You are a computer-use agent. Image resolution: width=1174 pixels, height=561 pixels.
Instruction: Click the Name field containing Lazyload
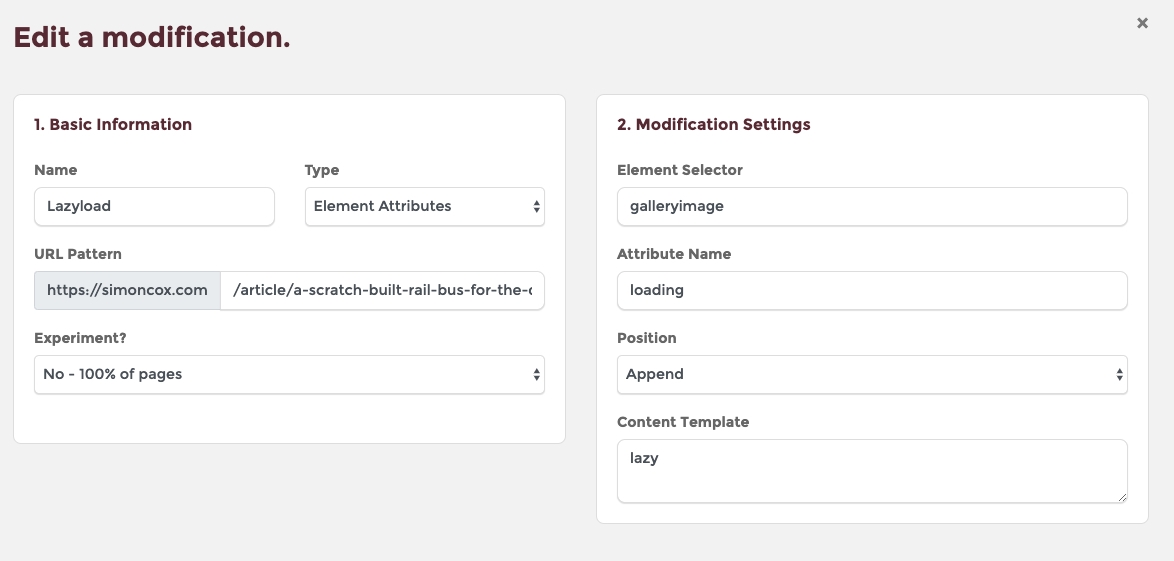pos(154,206)
